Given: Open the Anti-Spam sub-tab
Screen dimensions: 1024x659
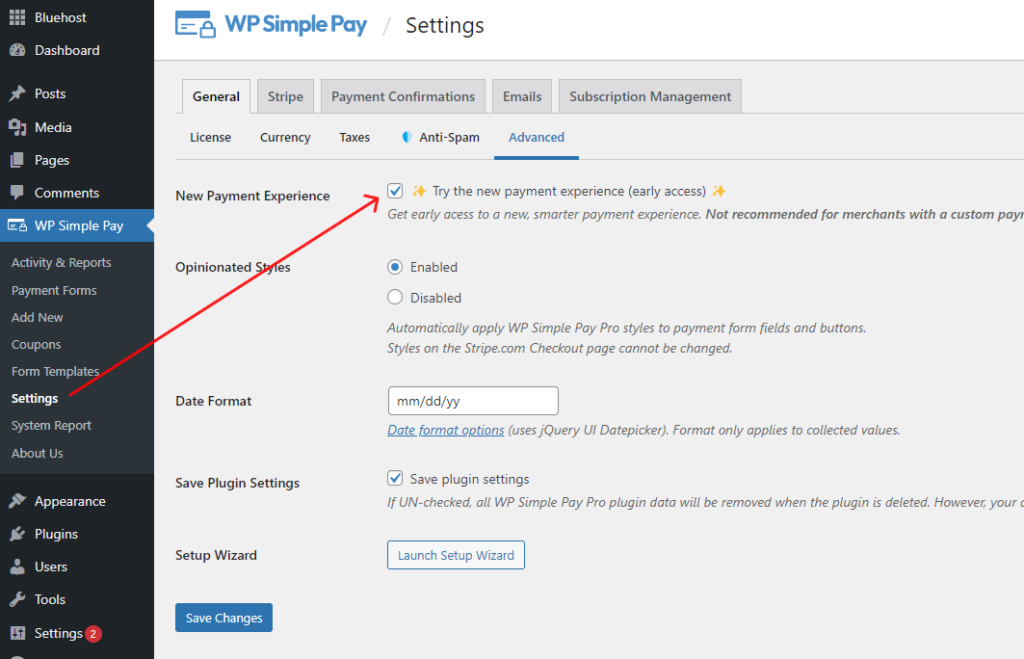Looking at the screenshot, I should [440, 138].
